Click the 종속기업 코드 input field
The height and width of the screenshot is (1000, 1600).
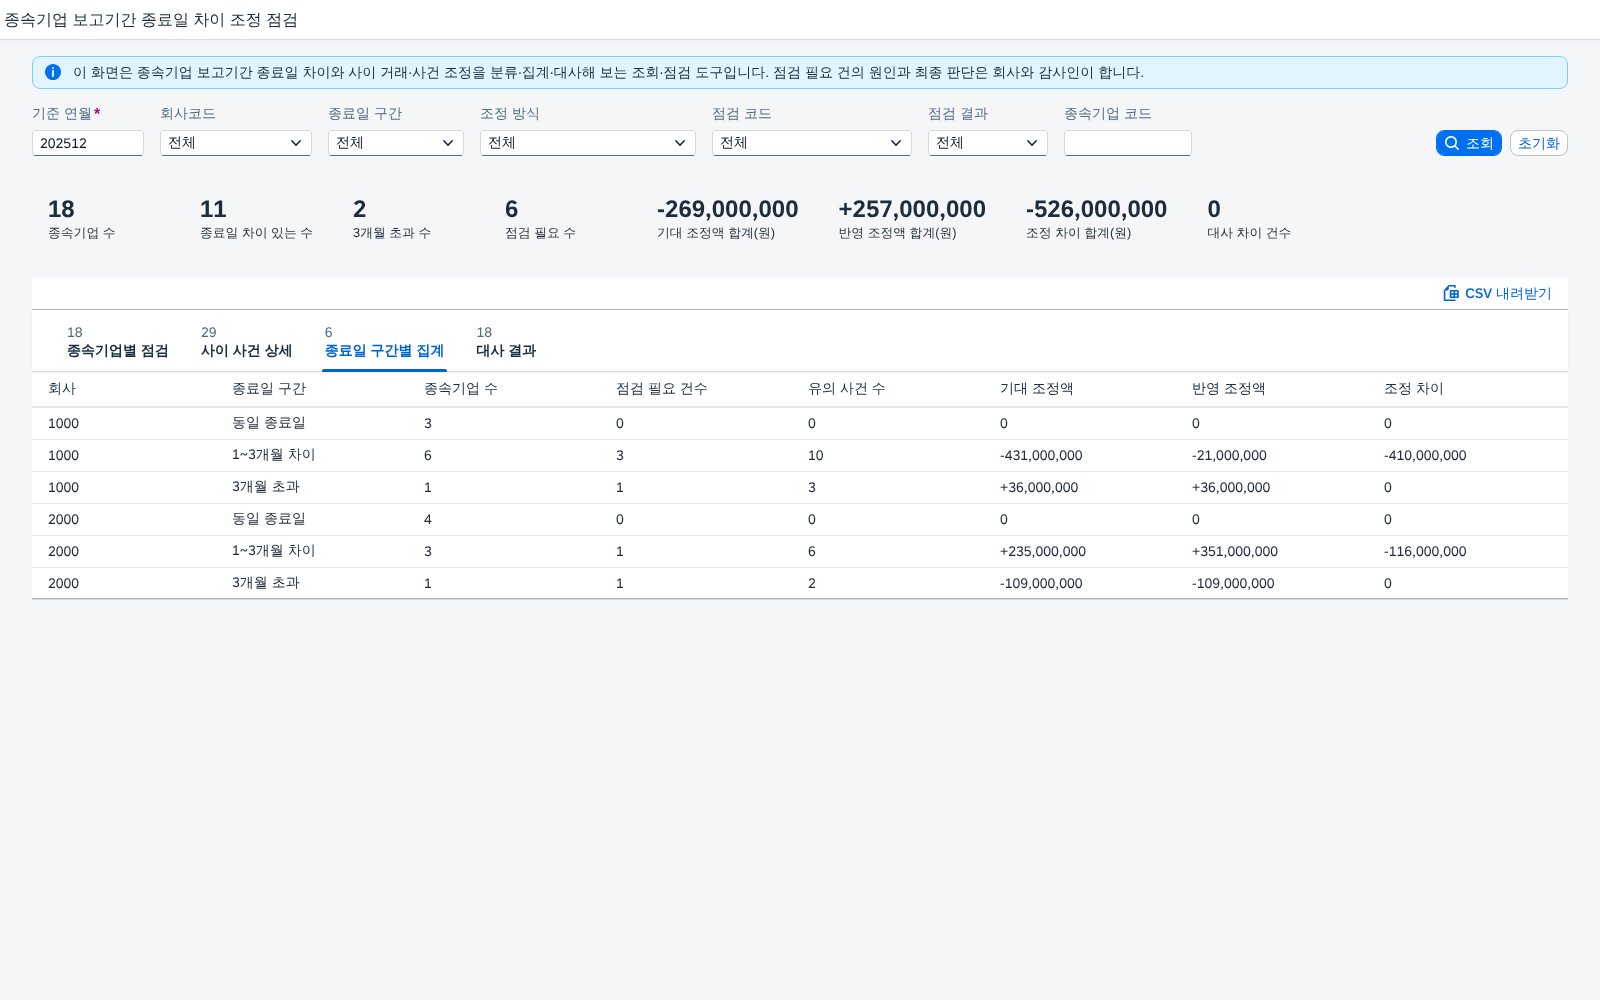(1128, 143)
